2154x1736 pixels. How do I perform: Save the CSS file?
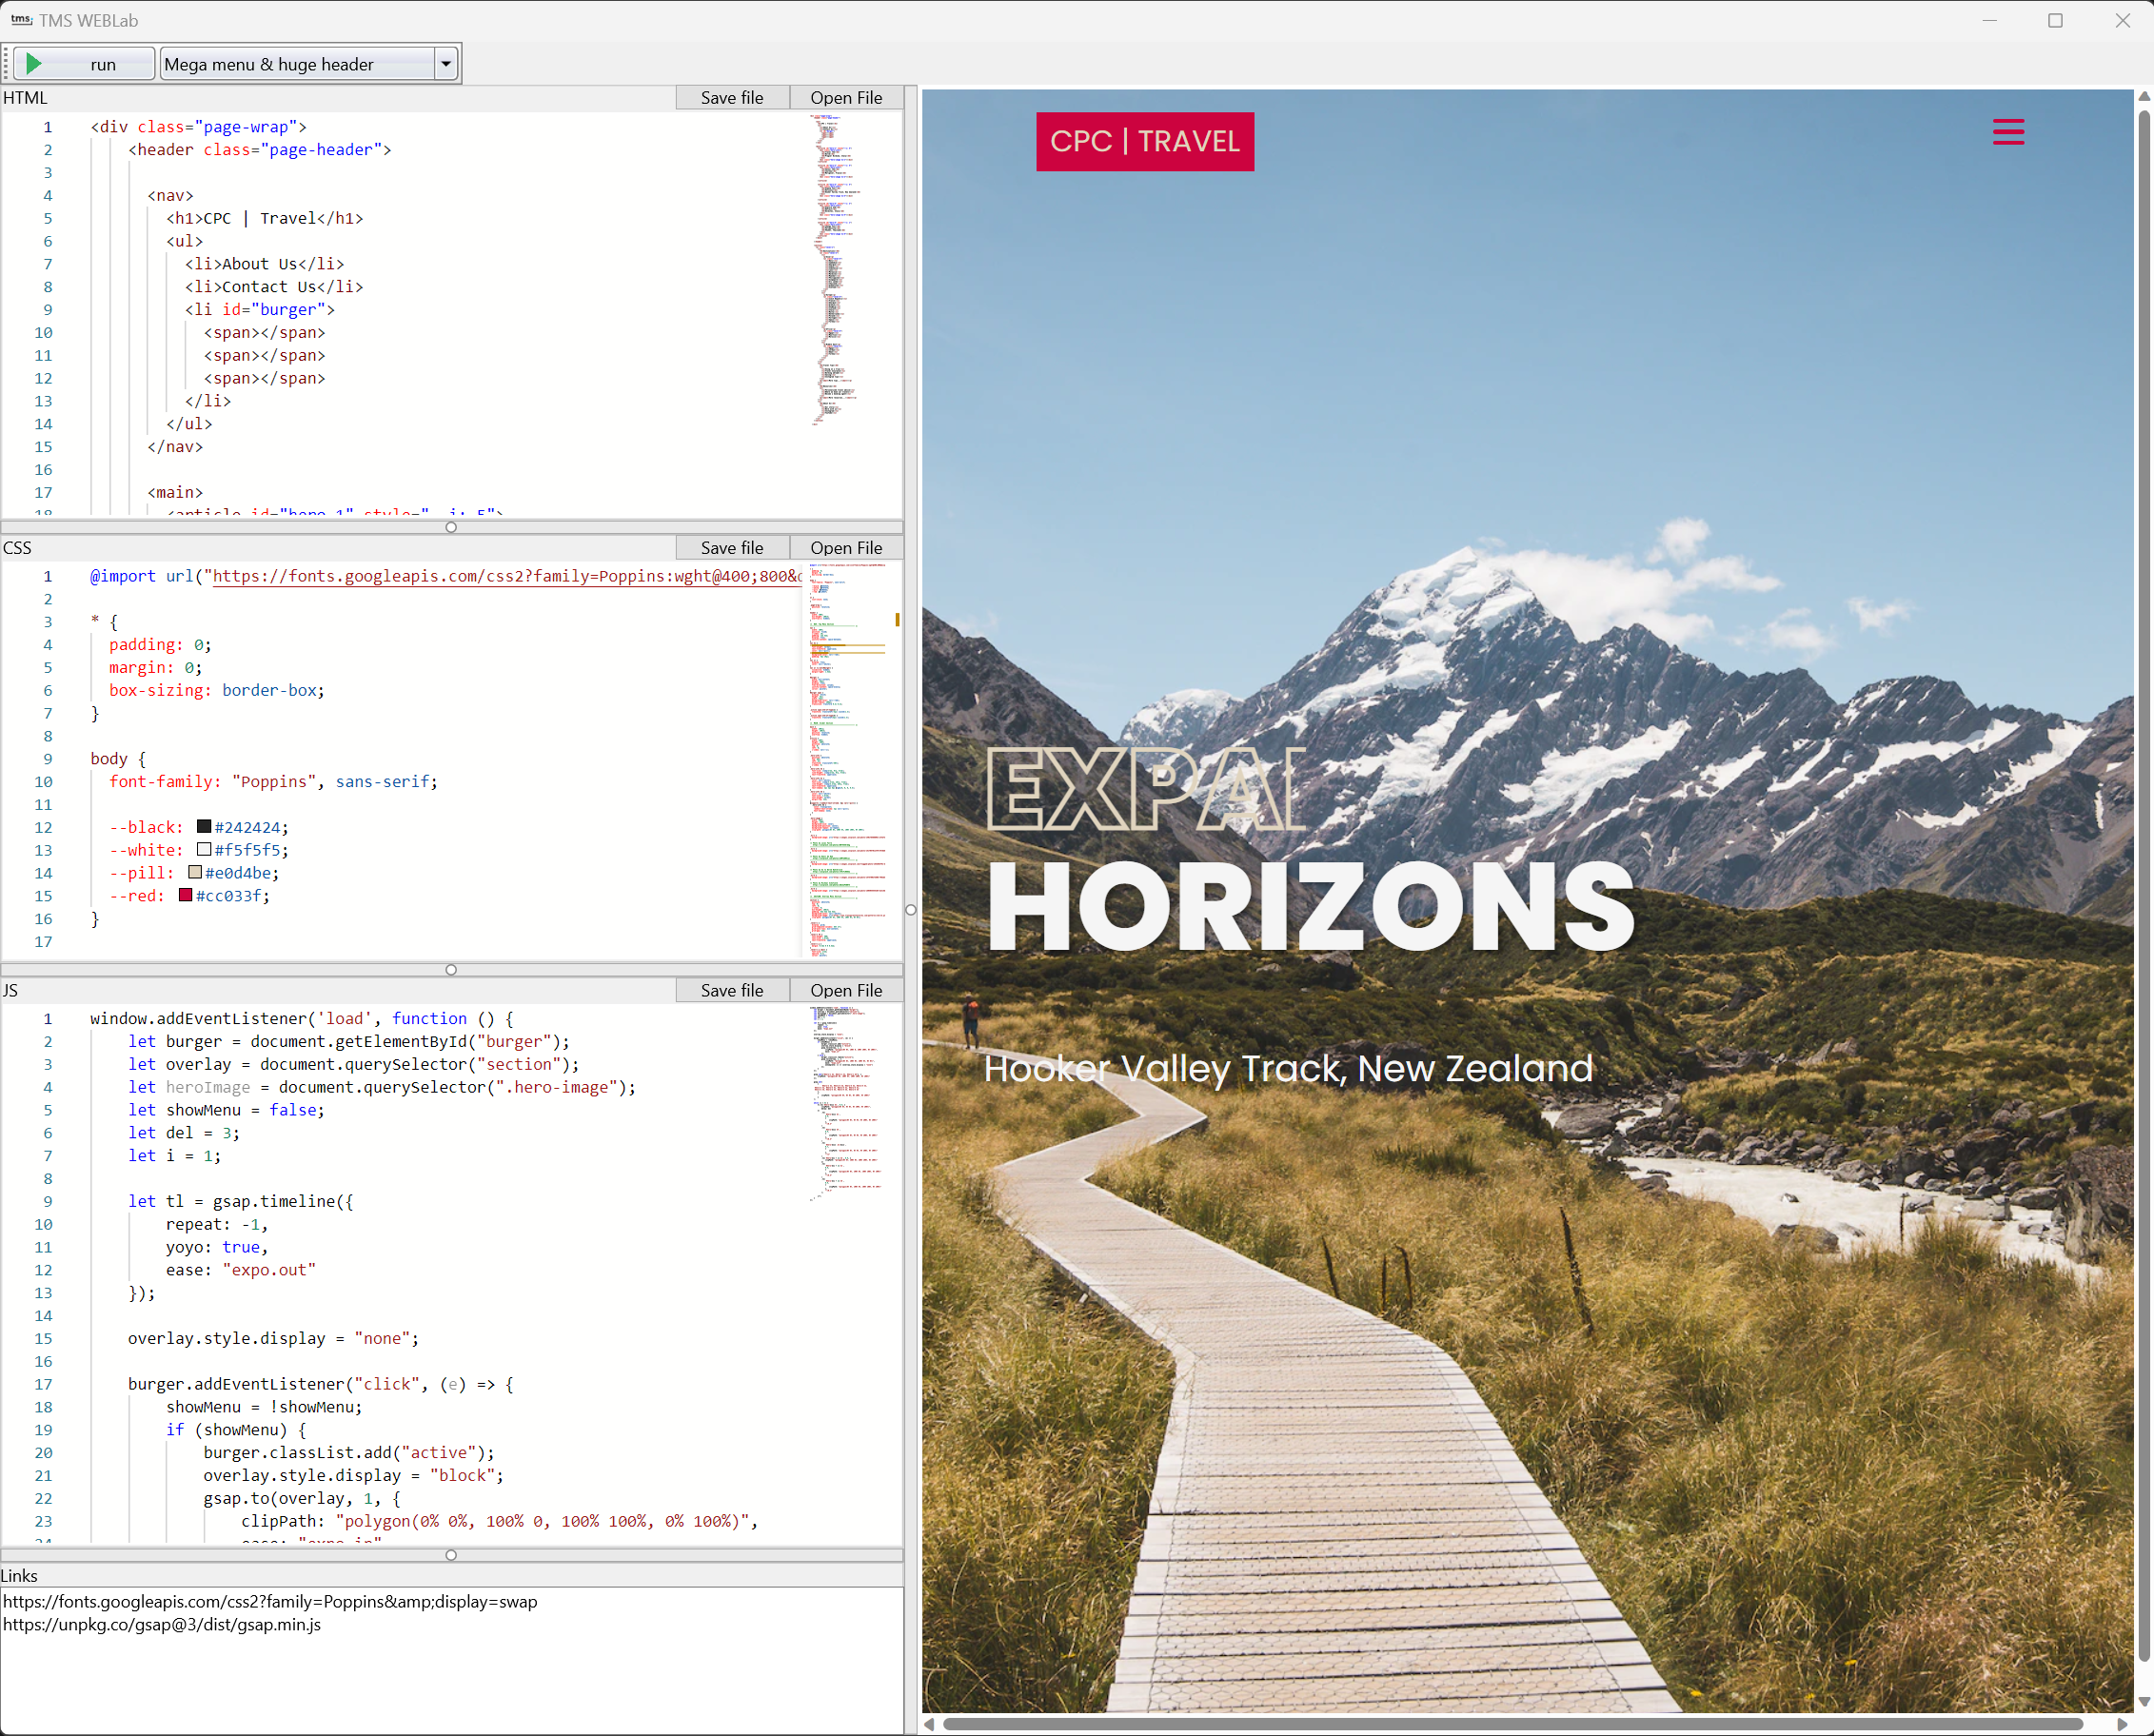[732, 547]
